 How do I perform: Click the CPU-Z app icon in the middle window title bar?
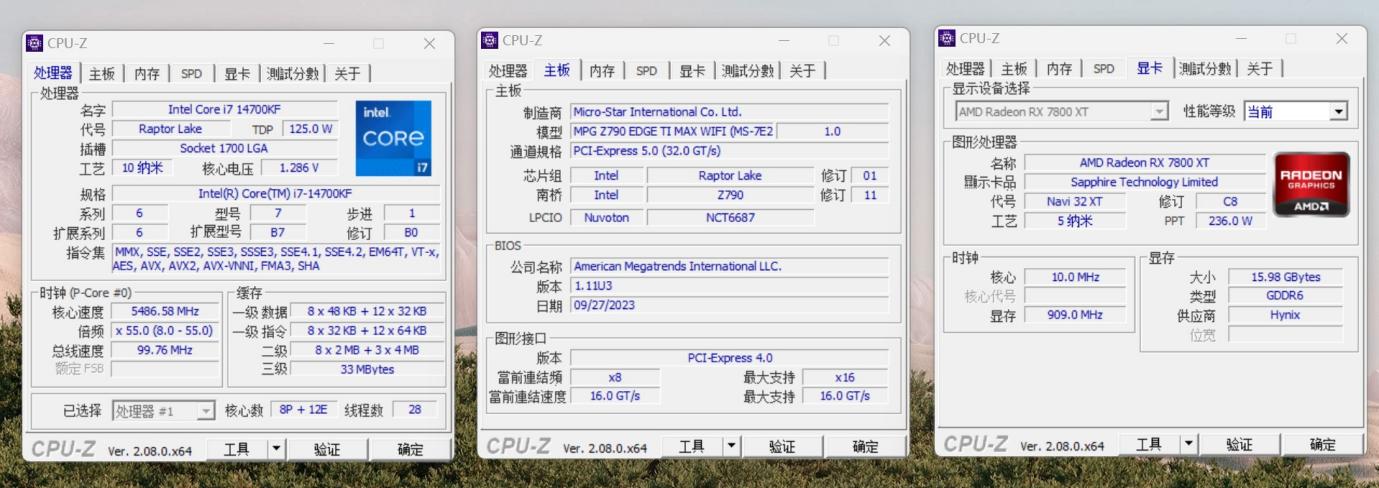point(490,40)
